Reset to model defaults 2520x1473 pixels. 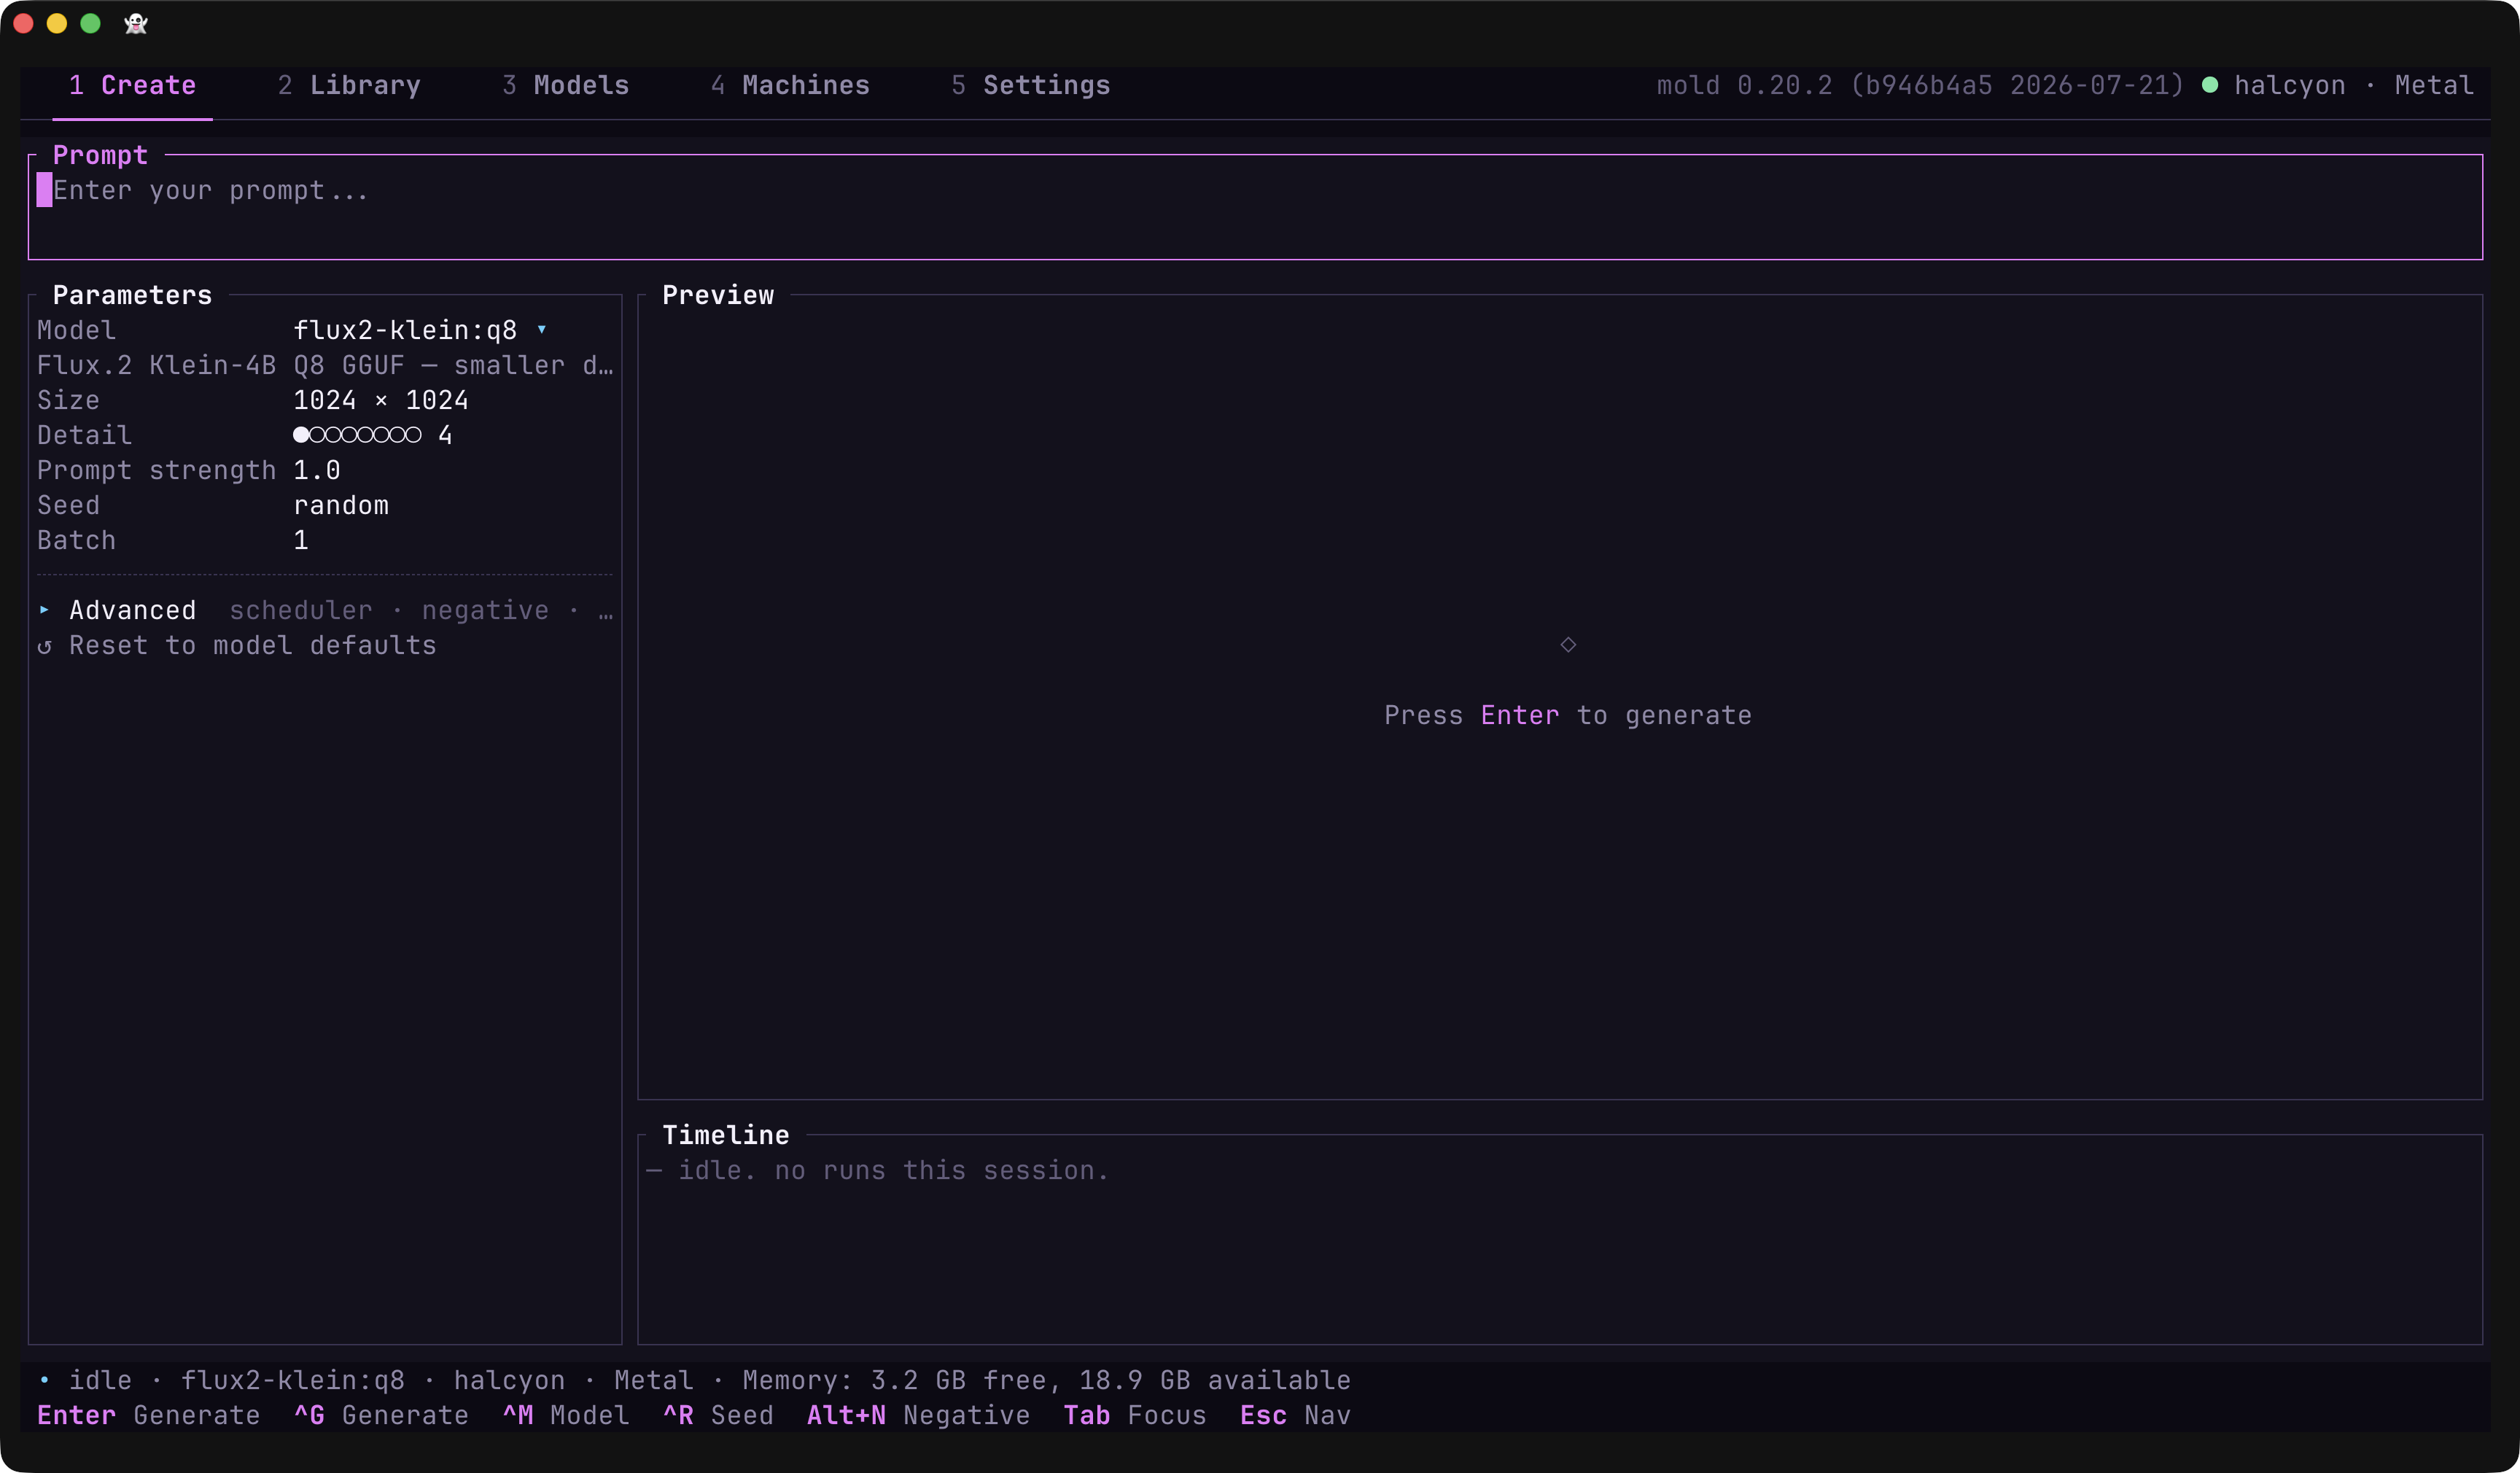237,645
